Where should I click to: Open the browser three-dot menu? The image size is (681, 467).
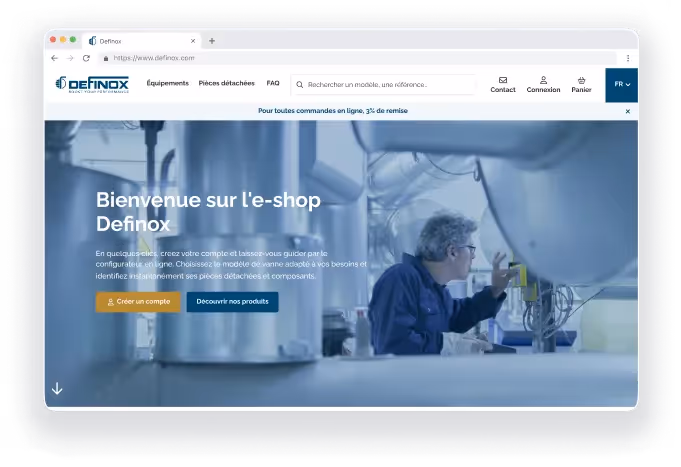(x=628, y=58)
